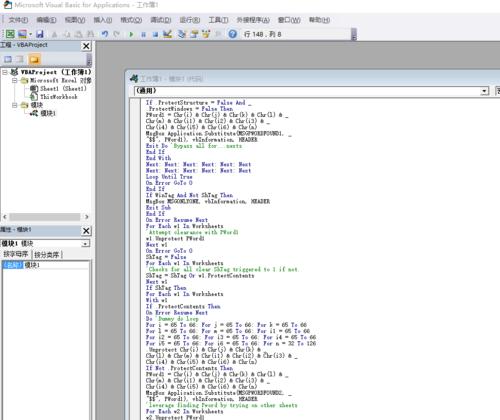Toggle Folders icon in project panel
Viewport: 500px width, 420px height.
[34, 59]
